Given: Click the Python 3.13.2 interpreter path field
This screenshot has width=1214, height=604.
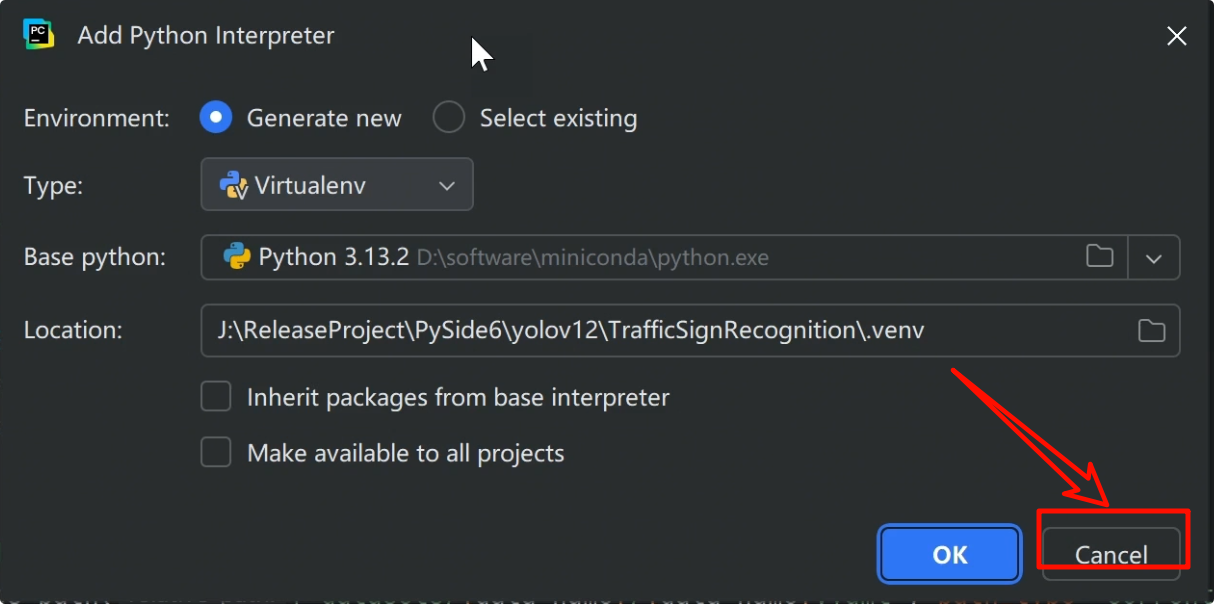Looking at the screenshot, I should pyautogui.click(x=664, y=257).
